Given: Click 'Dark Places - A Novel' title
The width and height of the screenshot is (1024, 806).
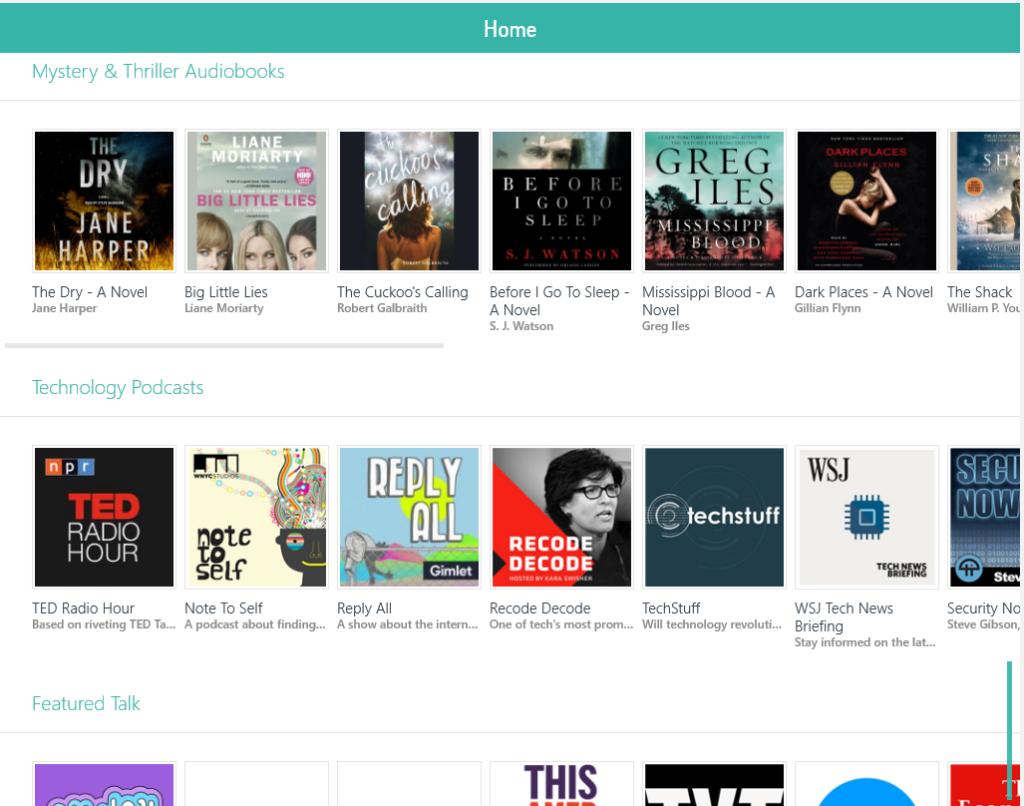Looking at the screenshot, I should pos(863,292).
